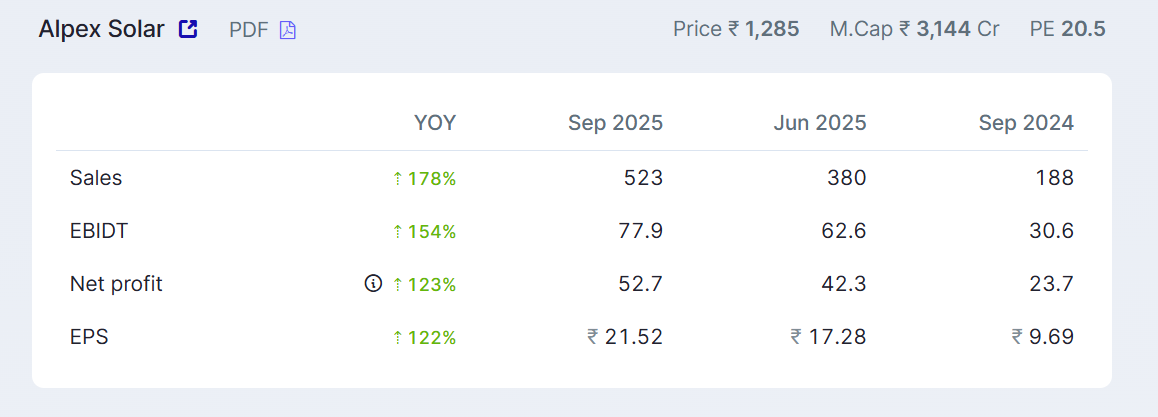Click the Sales row label
This screenshot has width=1158, height=417.
(96, 178)
